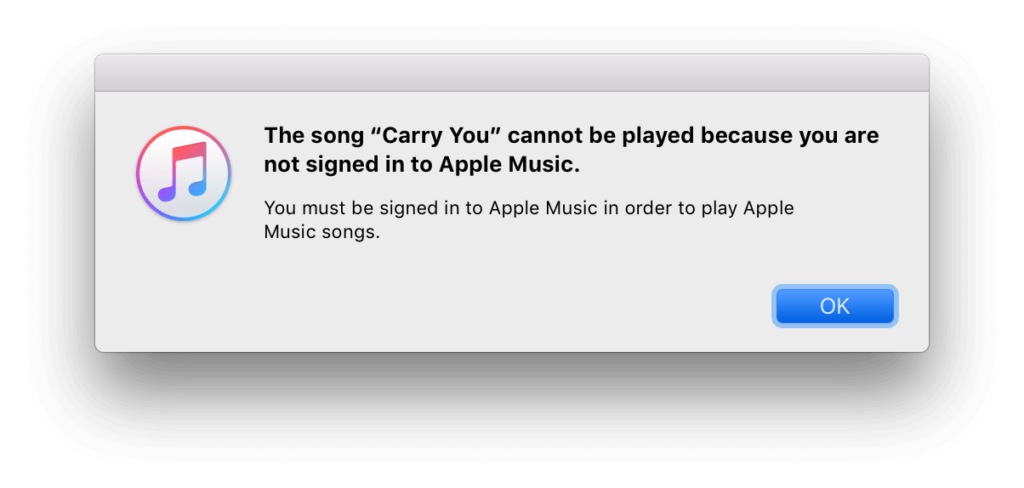The width and height of the screenshot is (1024, 488).
Task: Click the words "you are" in the heading
Action: click(838, 136)
